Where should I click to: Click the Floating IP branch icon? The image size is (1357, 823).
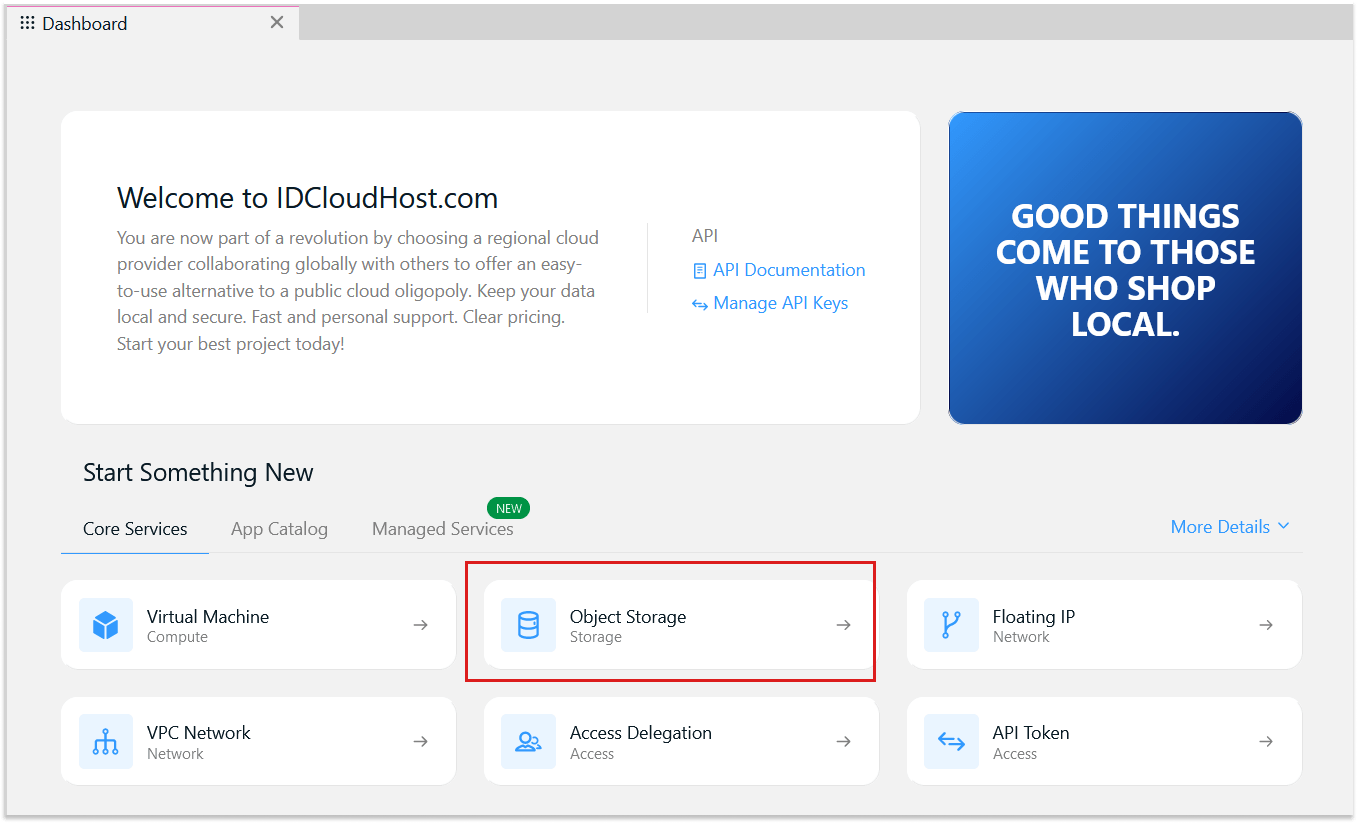950,625
